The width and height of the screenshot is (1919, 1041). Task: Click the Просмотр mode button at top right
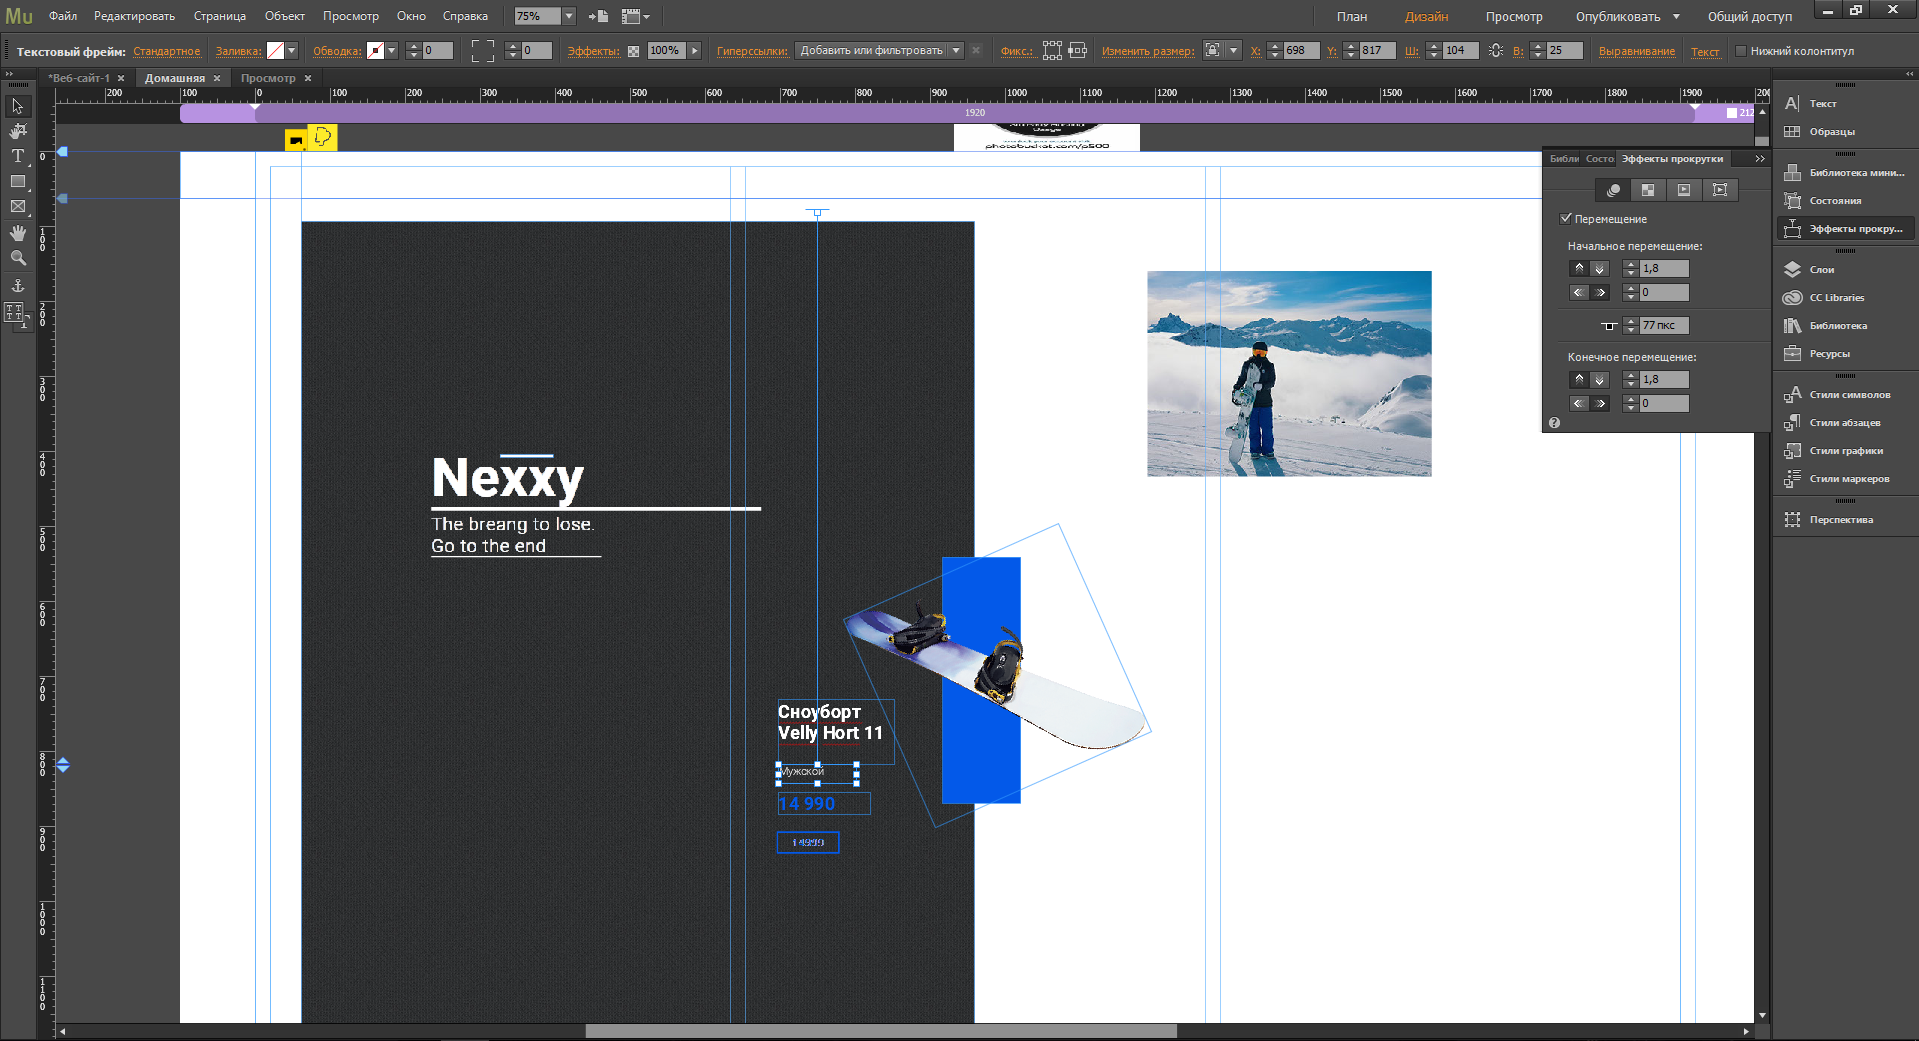pyautogui.click(x=1513, y=16)
